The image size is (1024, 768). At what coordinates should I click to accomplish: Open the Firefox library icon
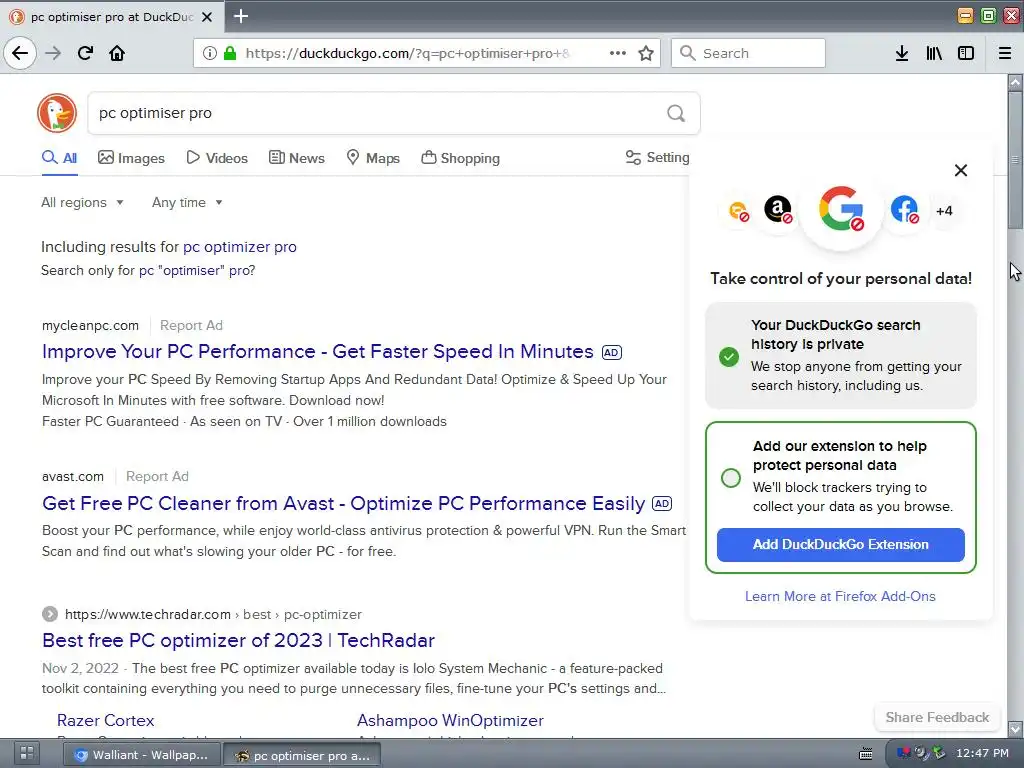934,53
